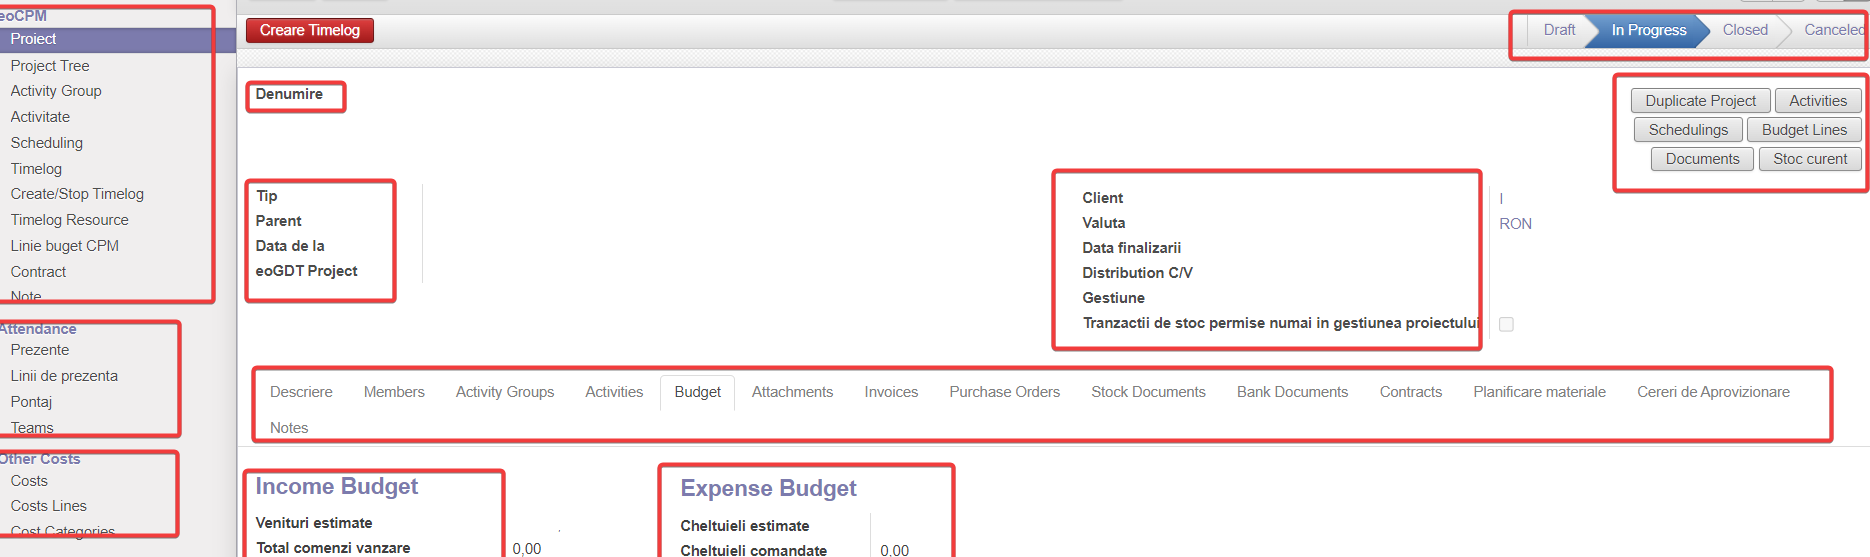Go to the Notes tab
The image size is (1870, 557).
(x=289, y=428)
